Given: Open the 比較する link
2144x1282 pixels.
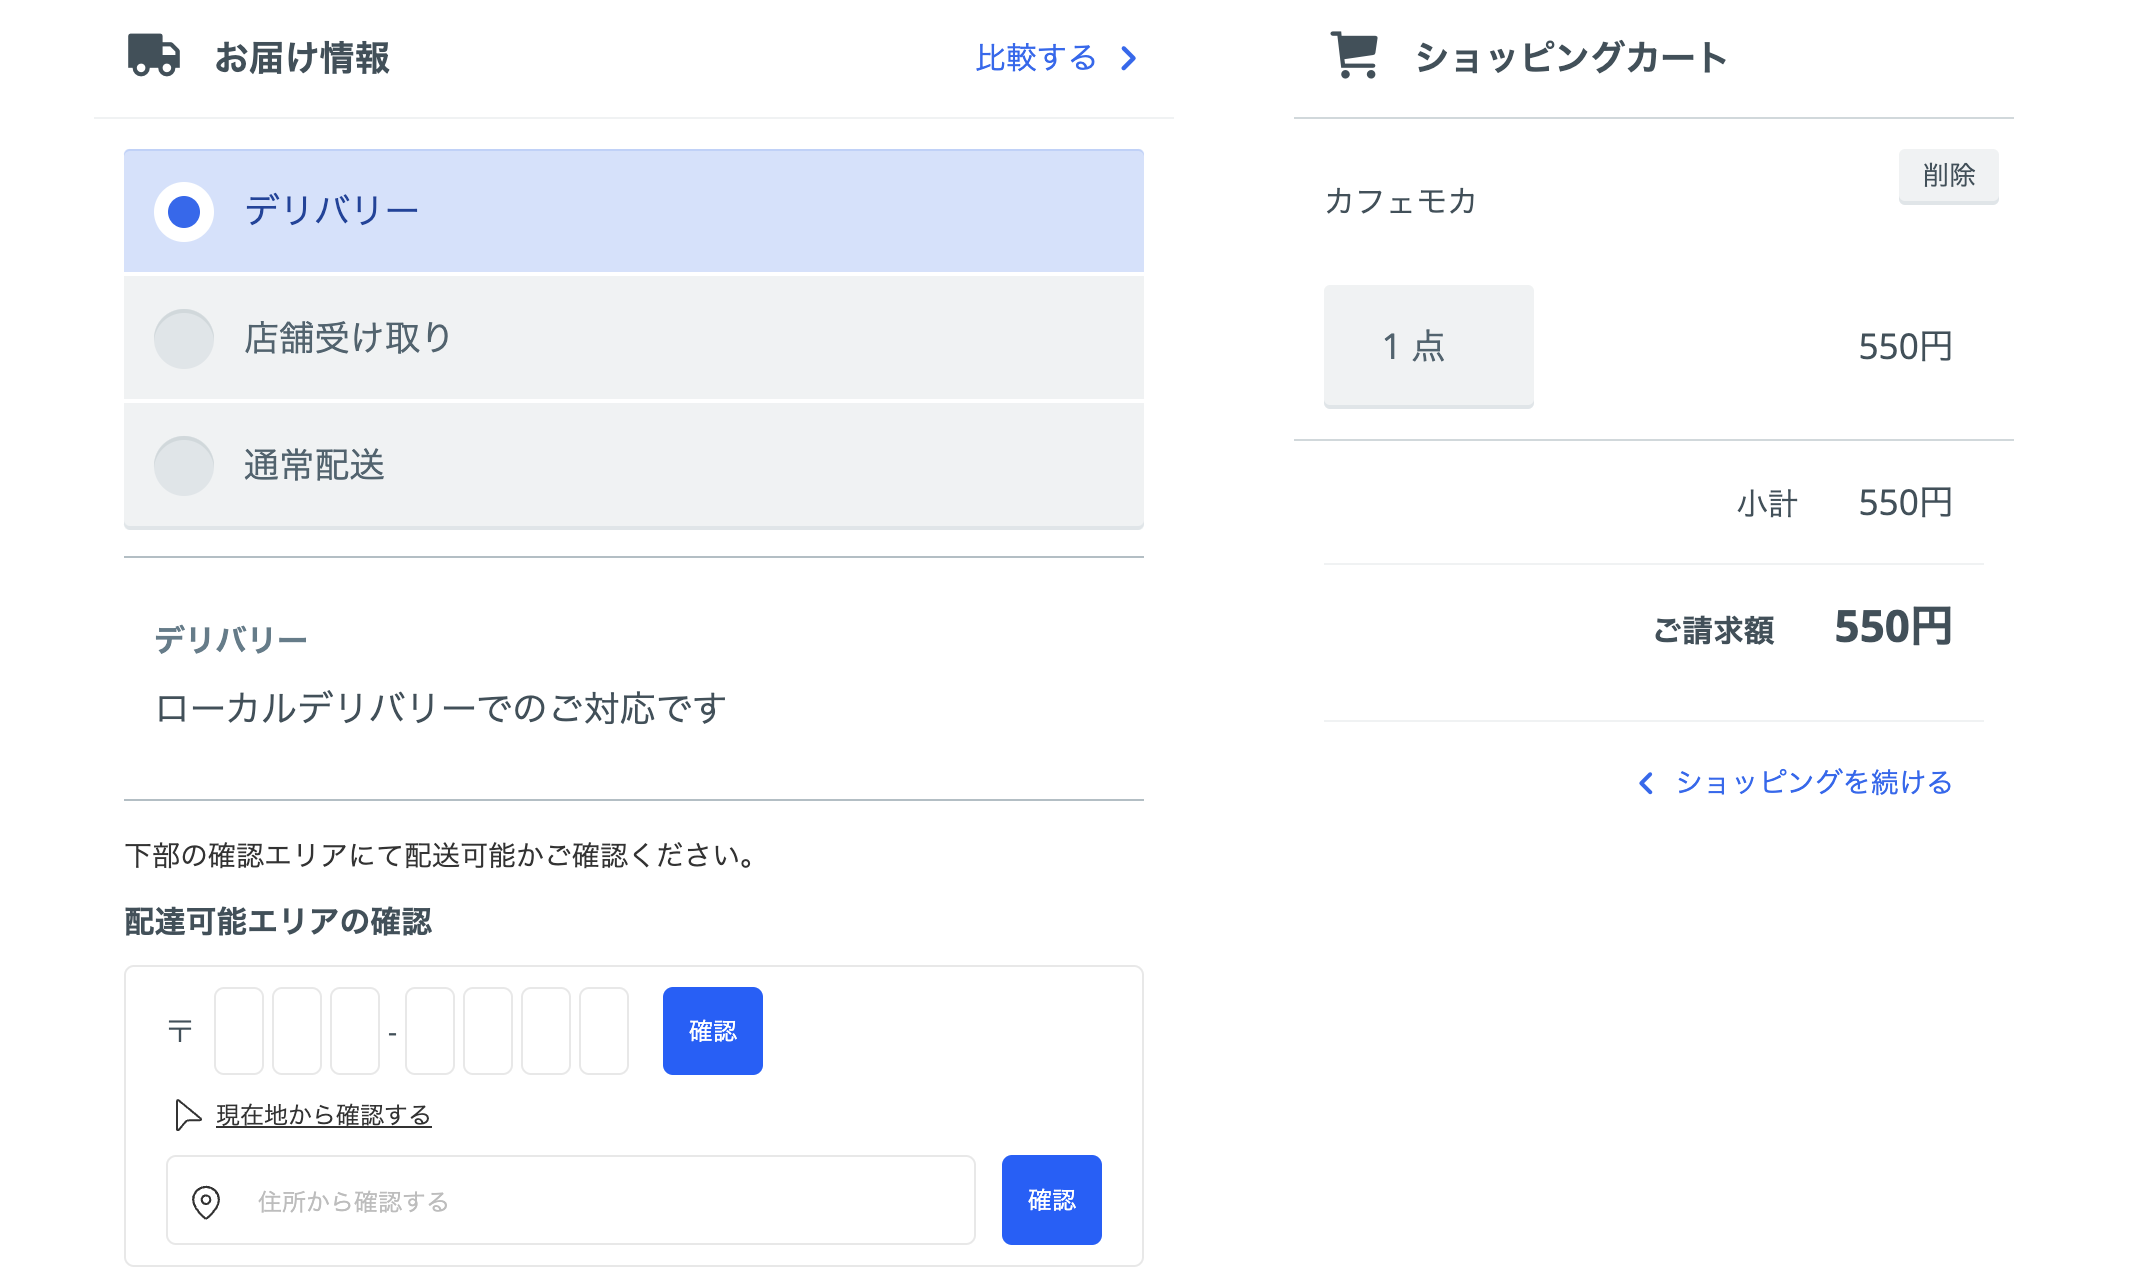Looking at the screenshot, I should tap(1036, 59).
